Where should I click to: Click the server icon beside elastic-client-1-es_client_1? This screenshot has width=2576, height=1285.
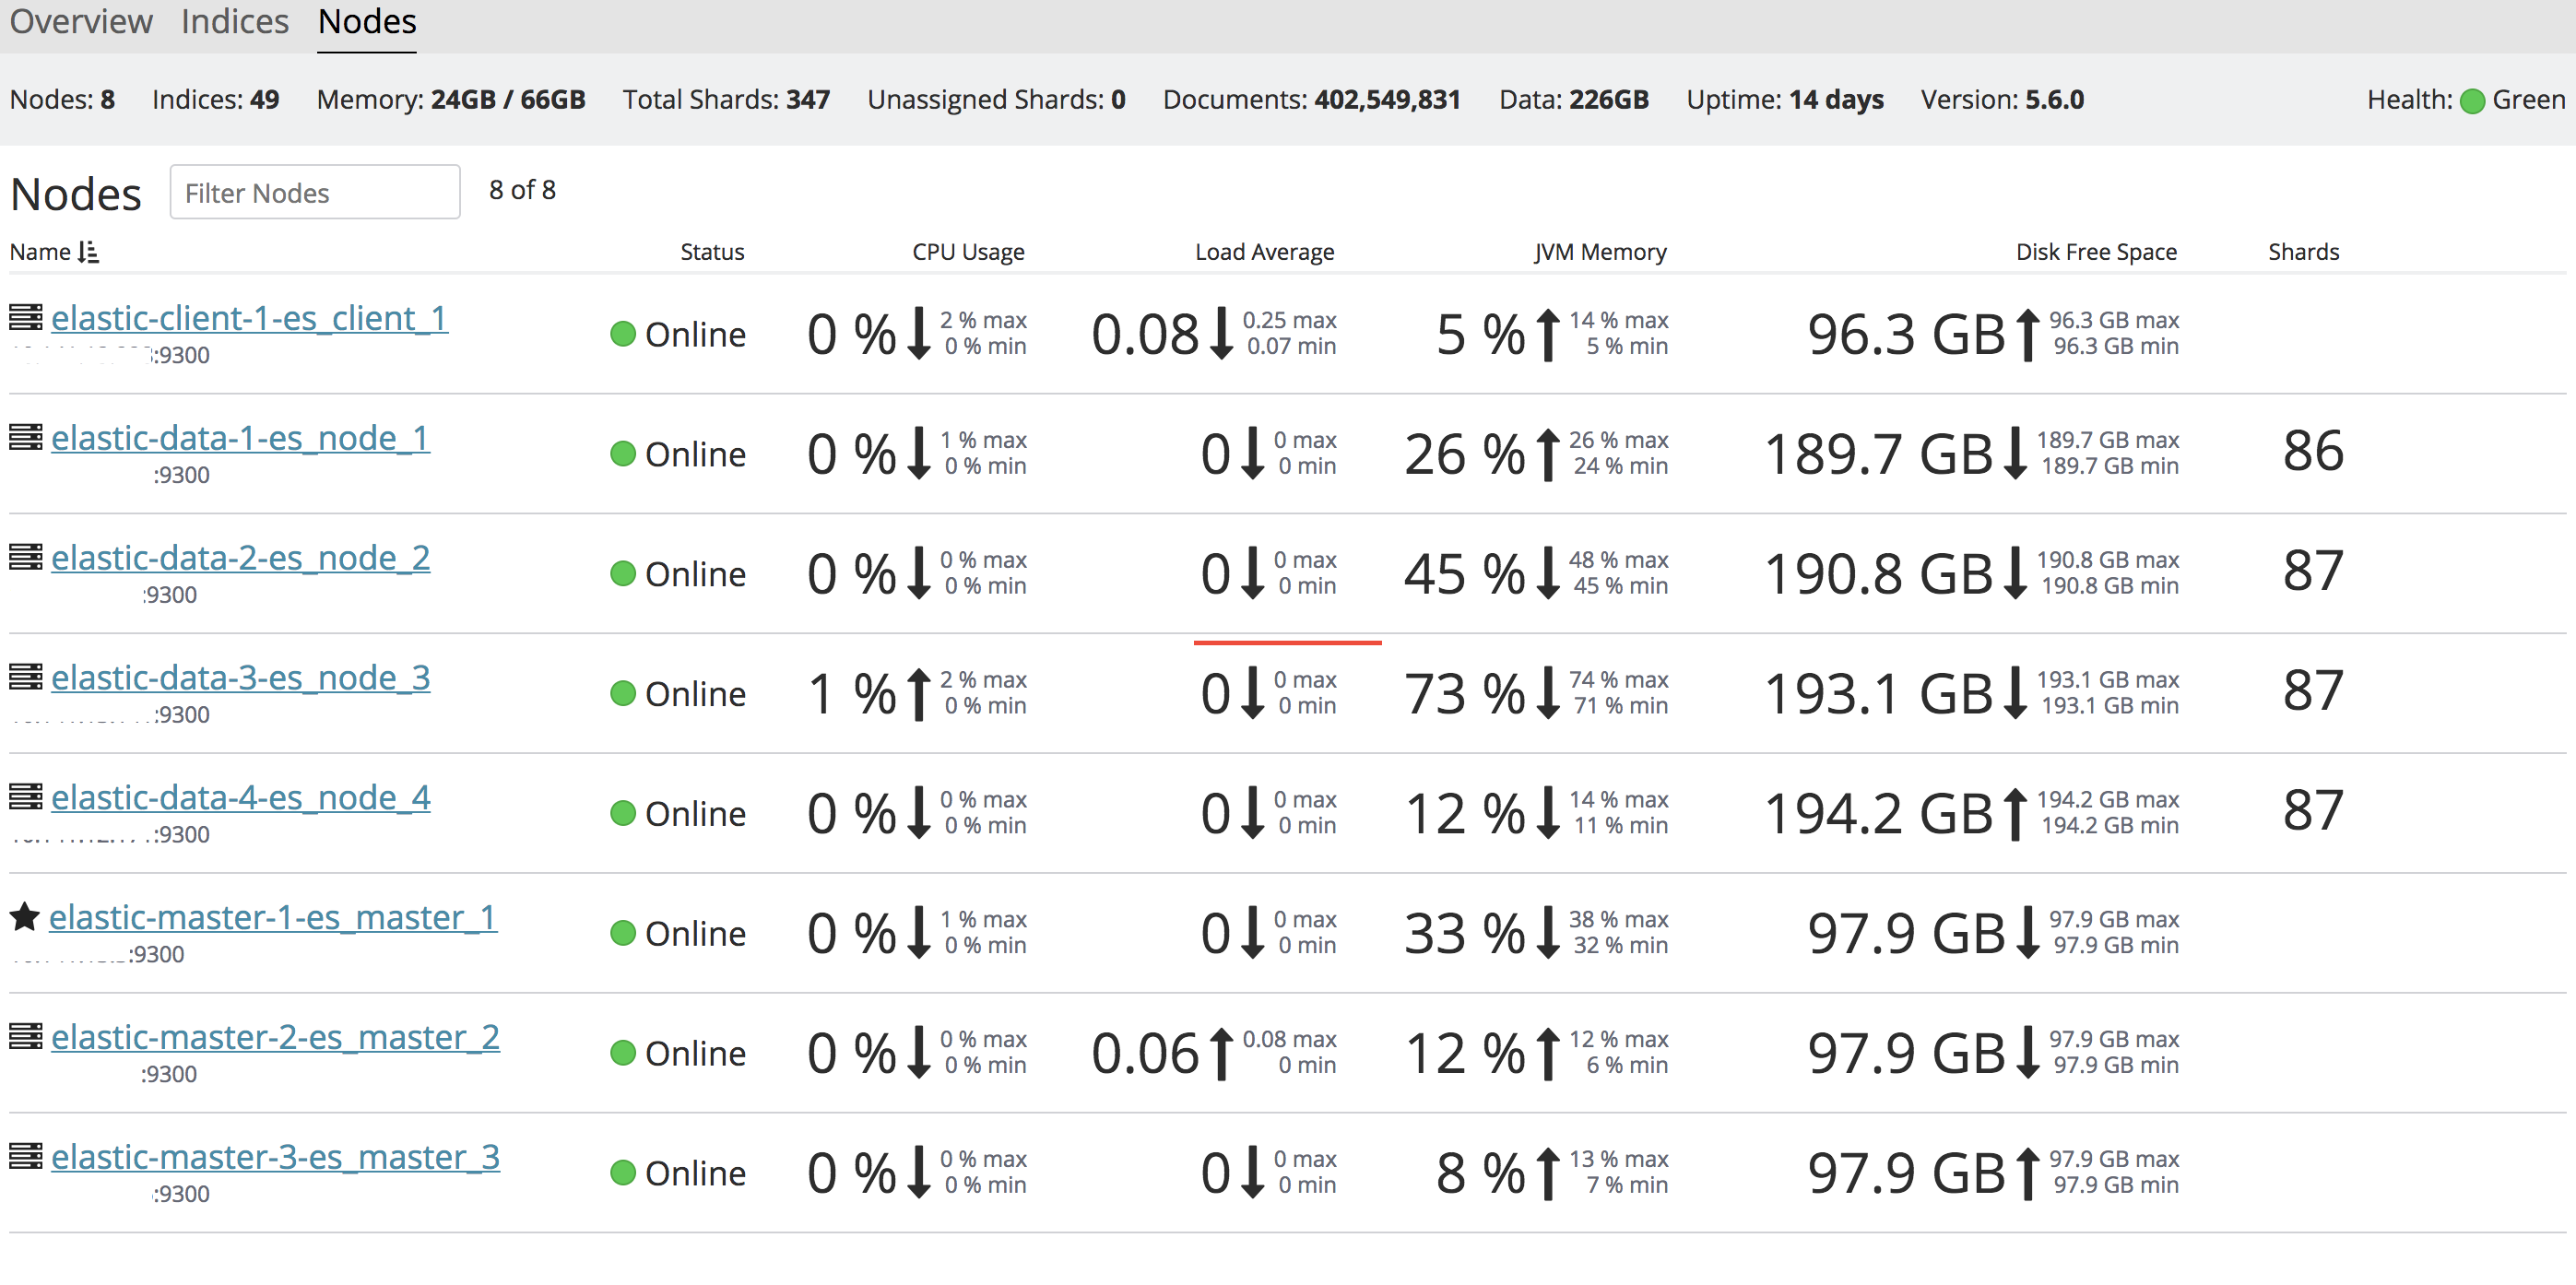(x=26, y=317)
